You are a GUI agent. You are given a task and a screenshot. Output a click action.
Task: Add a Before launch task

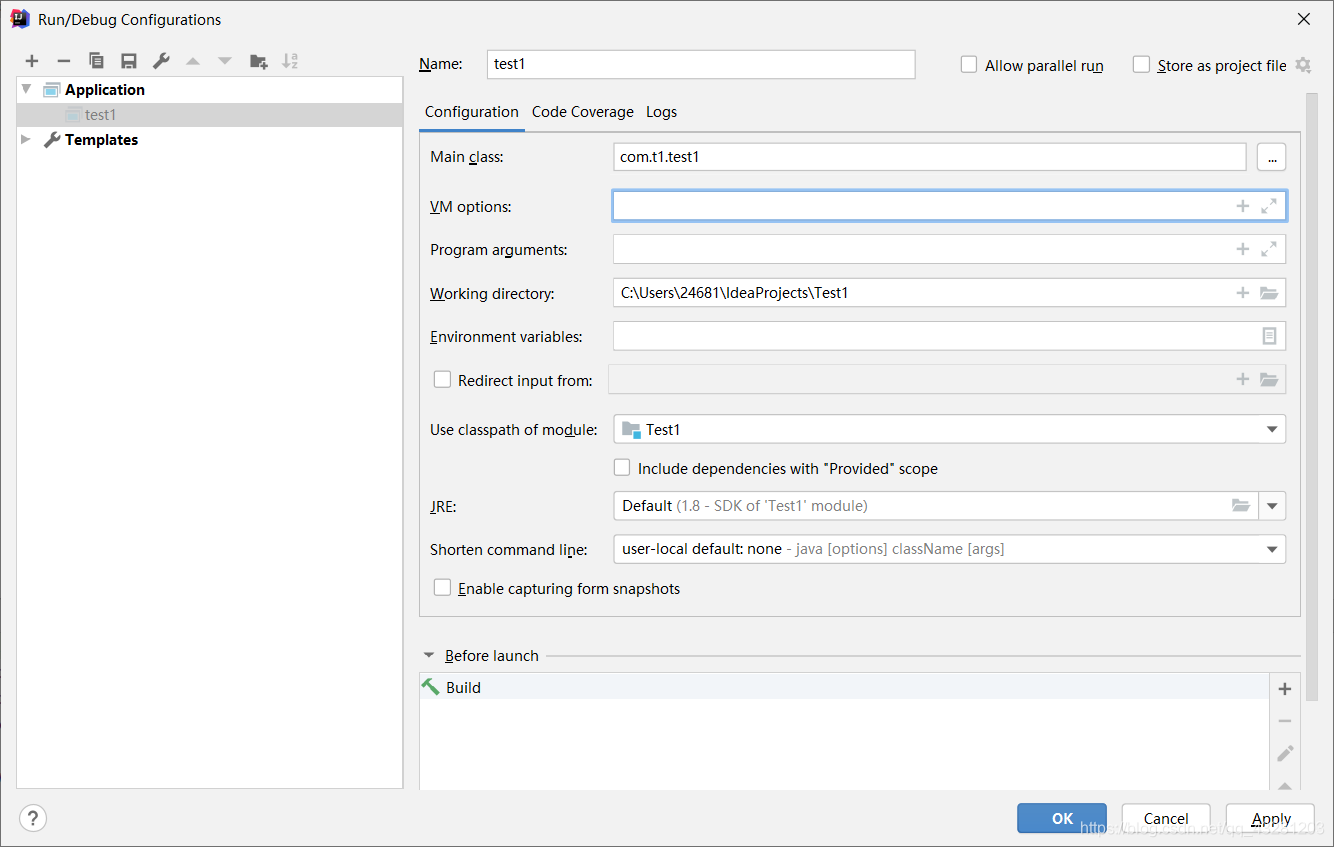[1284, 688]
